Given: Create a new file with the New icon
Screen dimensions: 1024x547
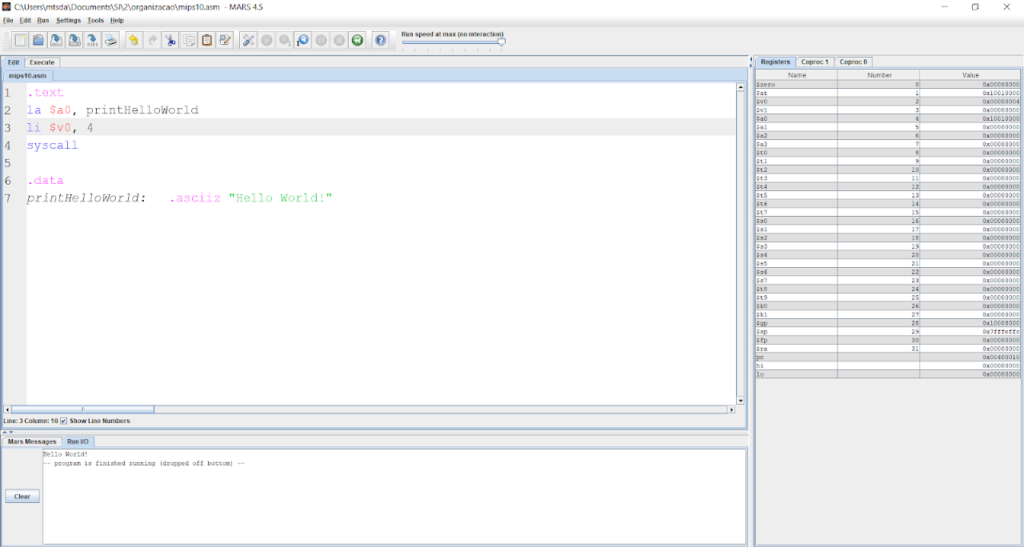Looking at the screenshot, I should coord(20,40).
